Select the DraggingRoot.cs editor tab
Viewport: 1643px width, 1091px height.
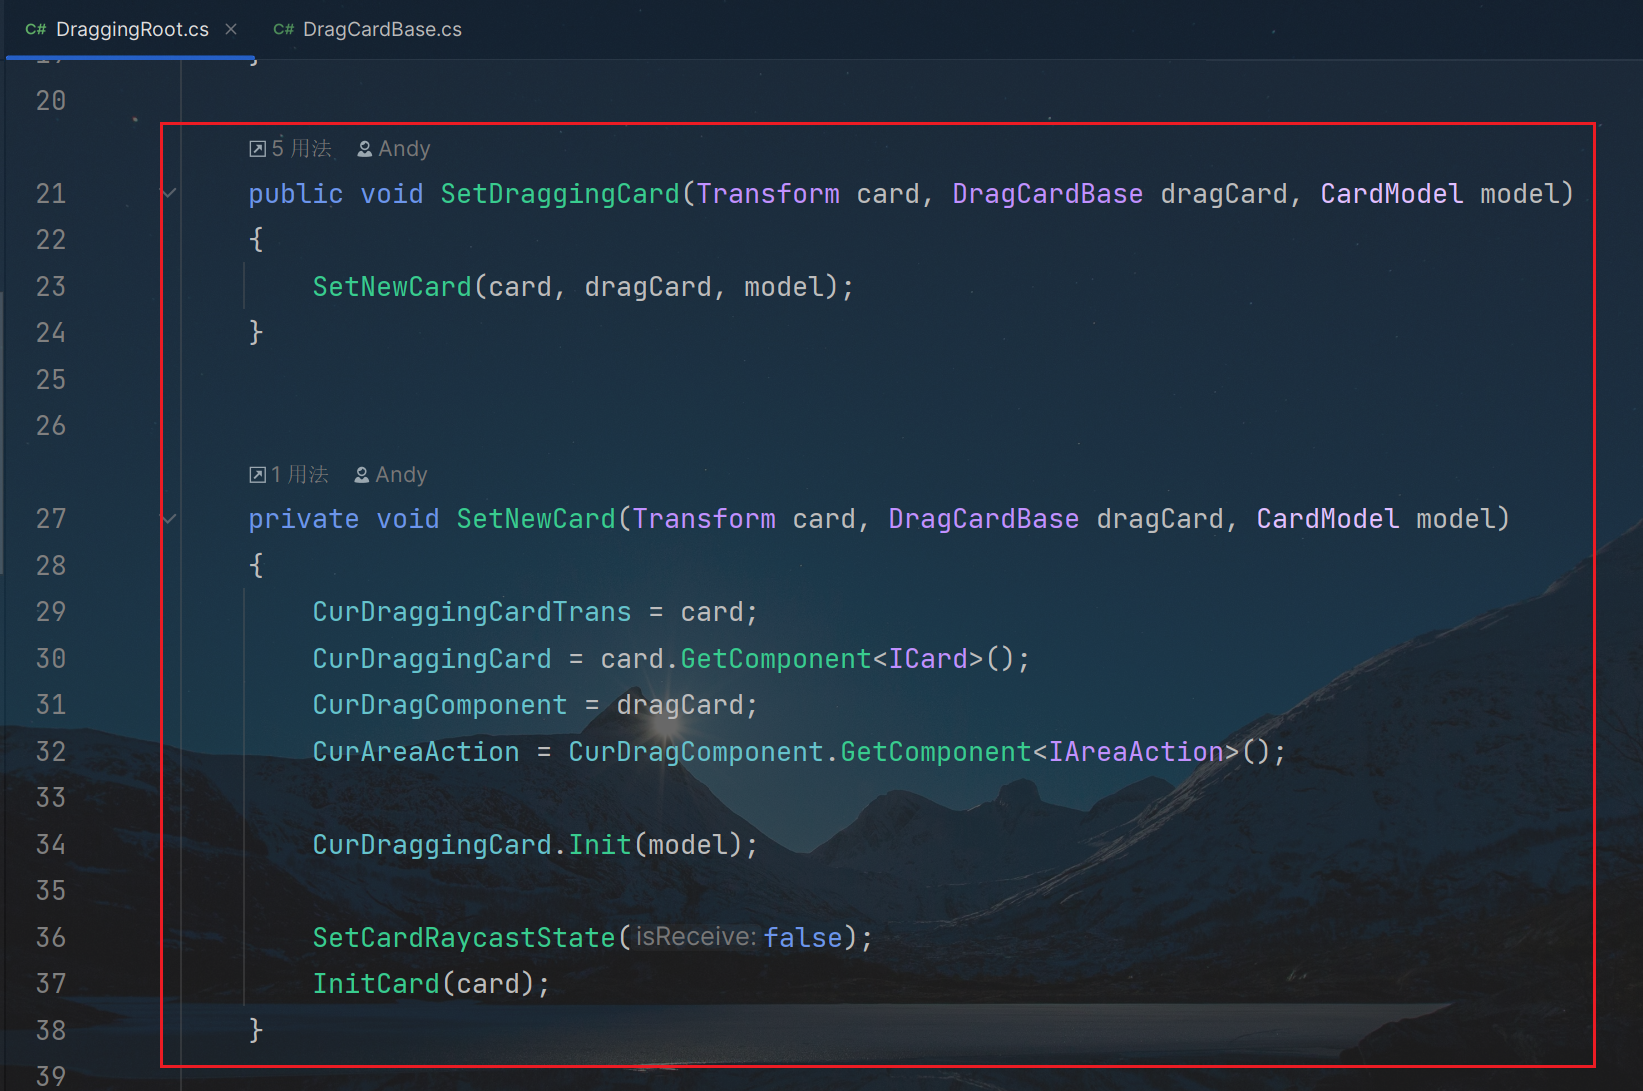(x=132, y=29)
